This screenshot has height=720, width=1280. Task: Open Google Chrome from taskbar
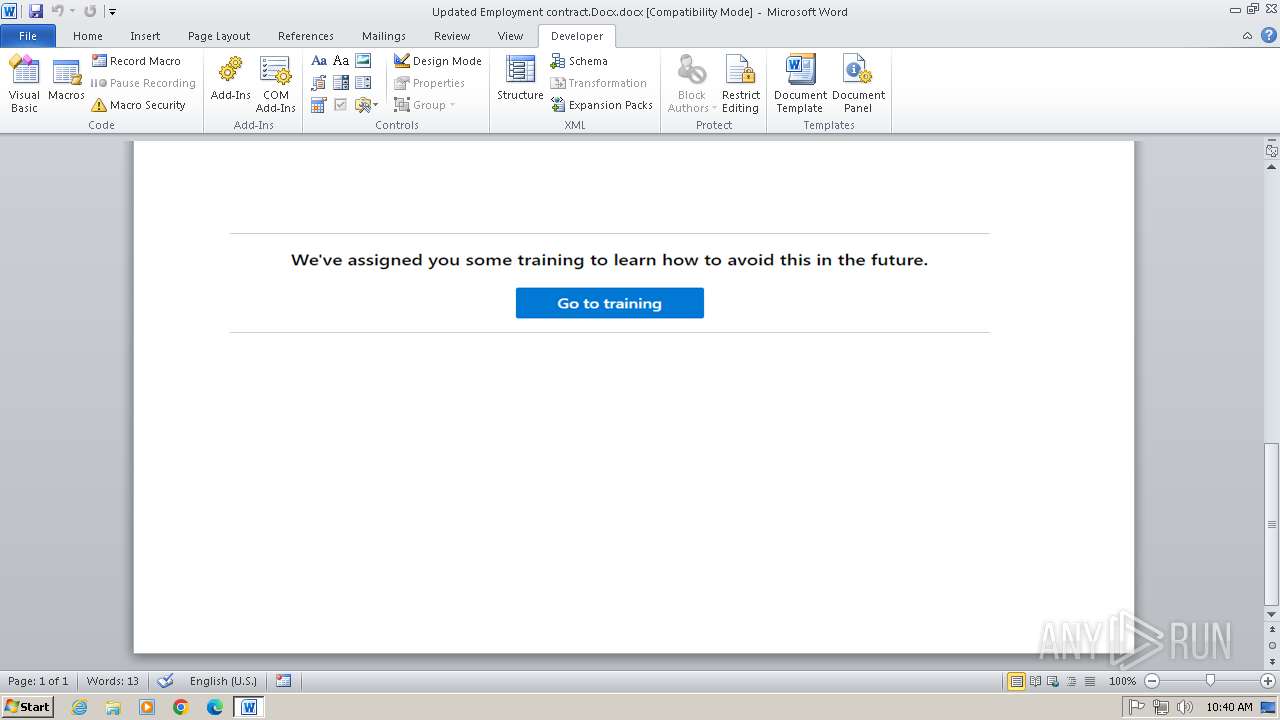(x=181, y=707)
